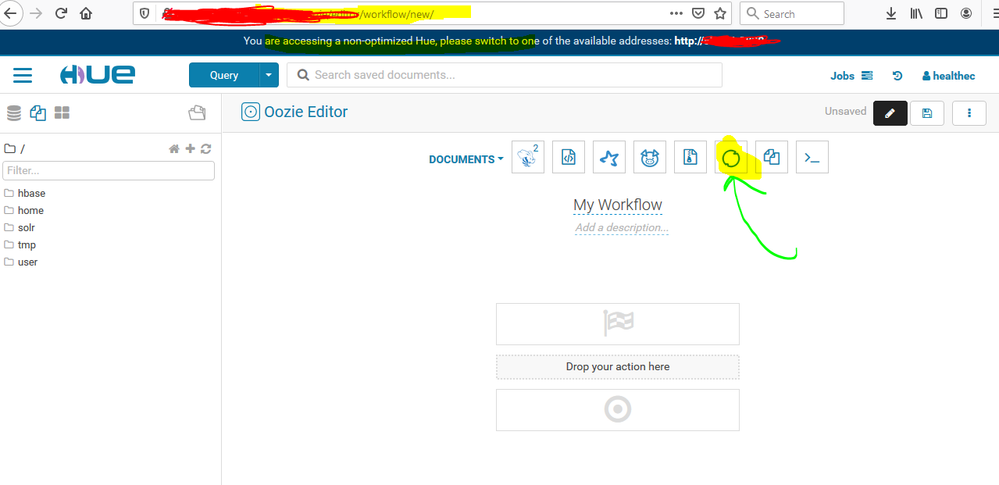Open the file browser folder icon
The image size is (999, 485).
(x=198, y=113)
